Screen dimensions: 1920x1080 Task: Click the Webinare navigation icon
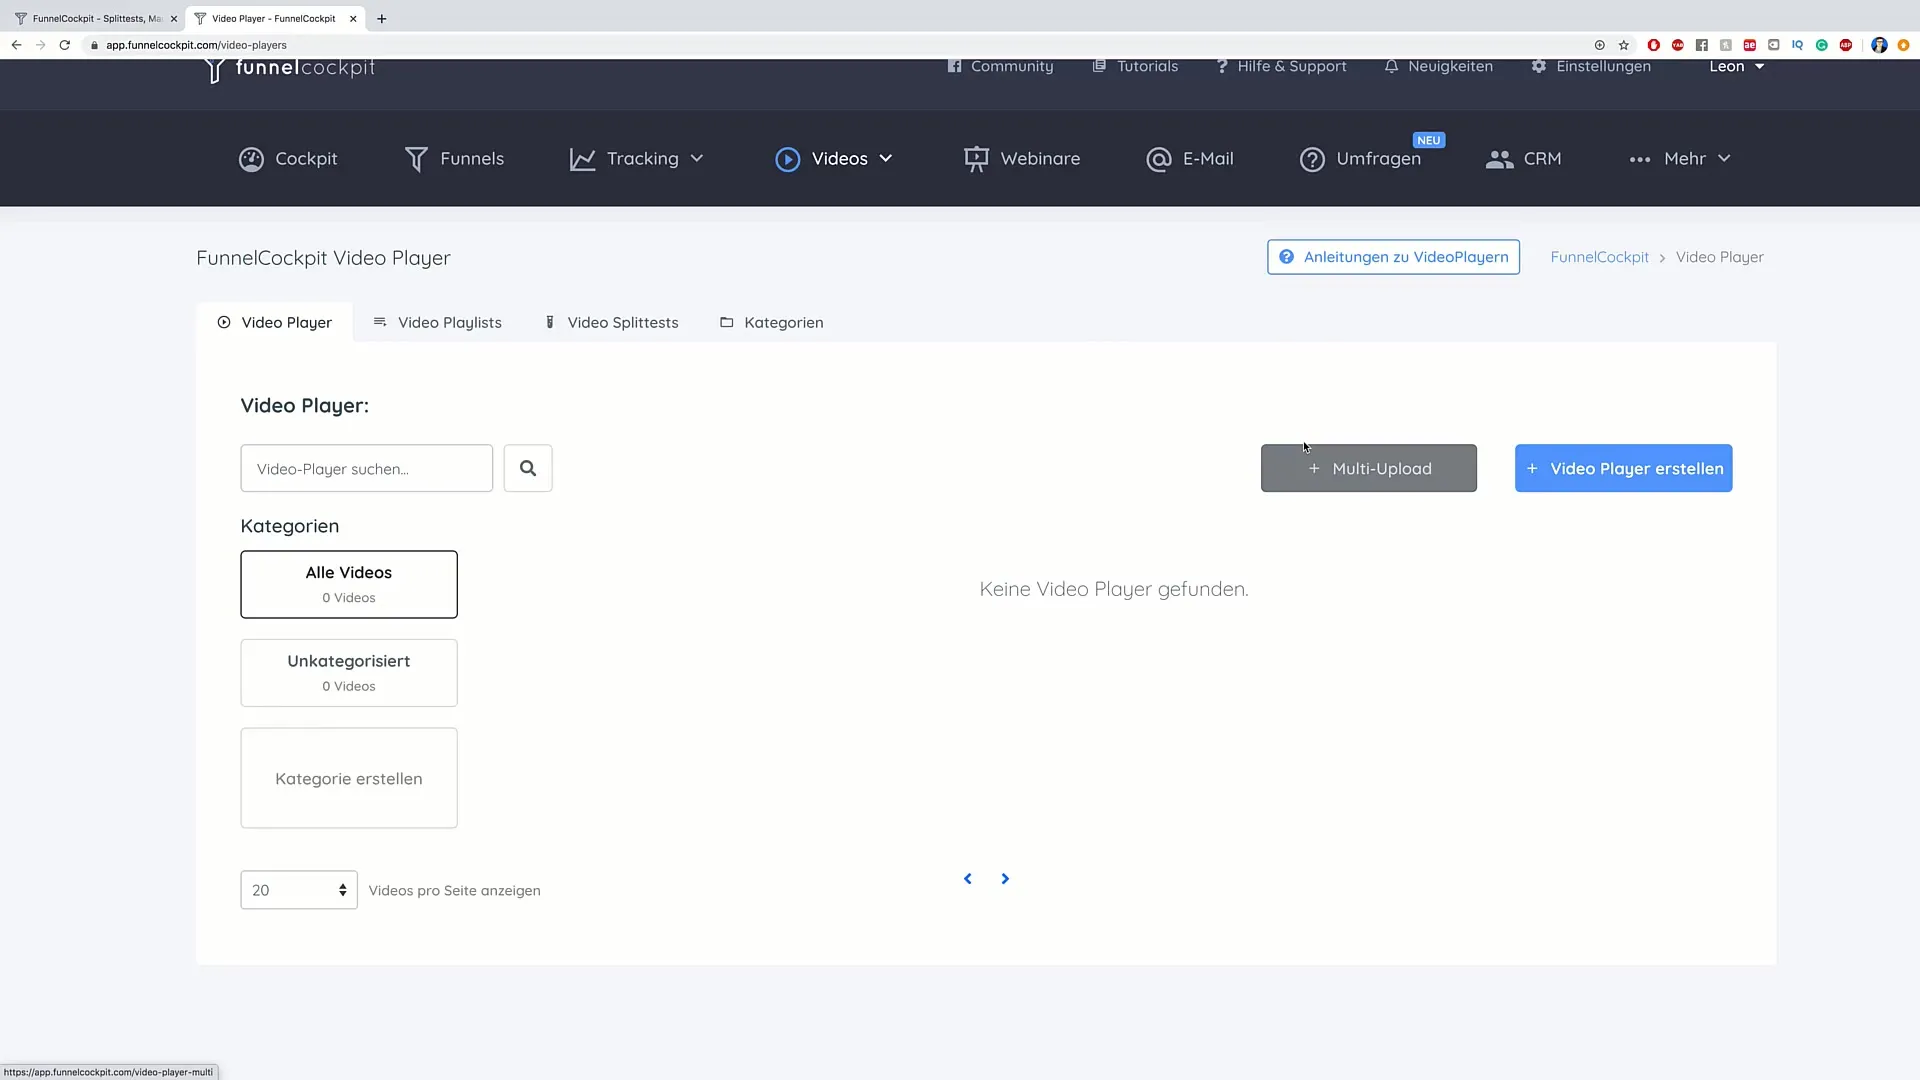pos(976,158)
